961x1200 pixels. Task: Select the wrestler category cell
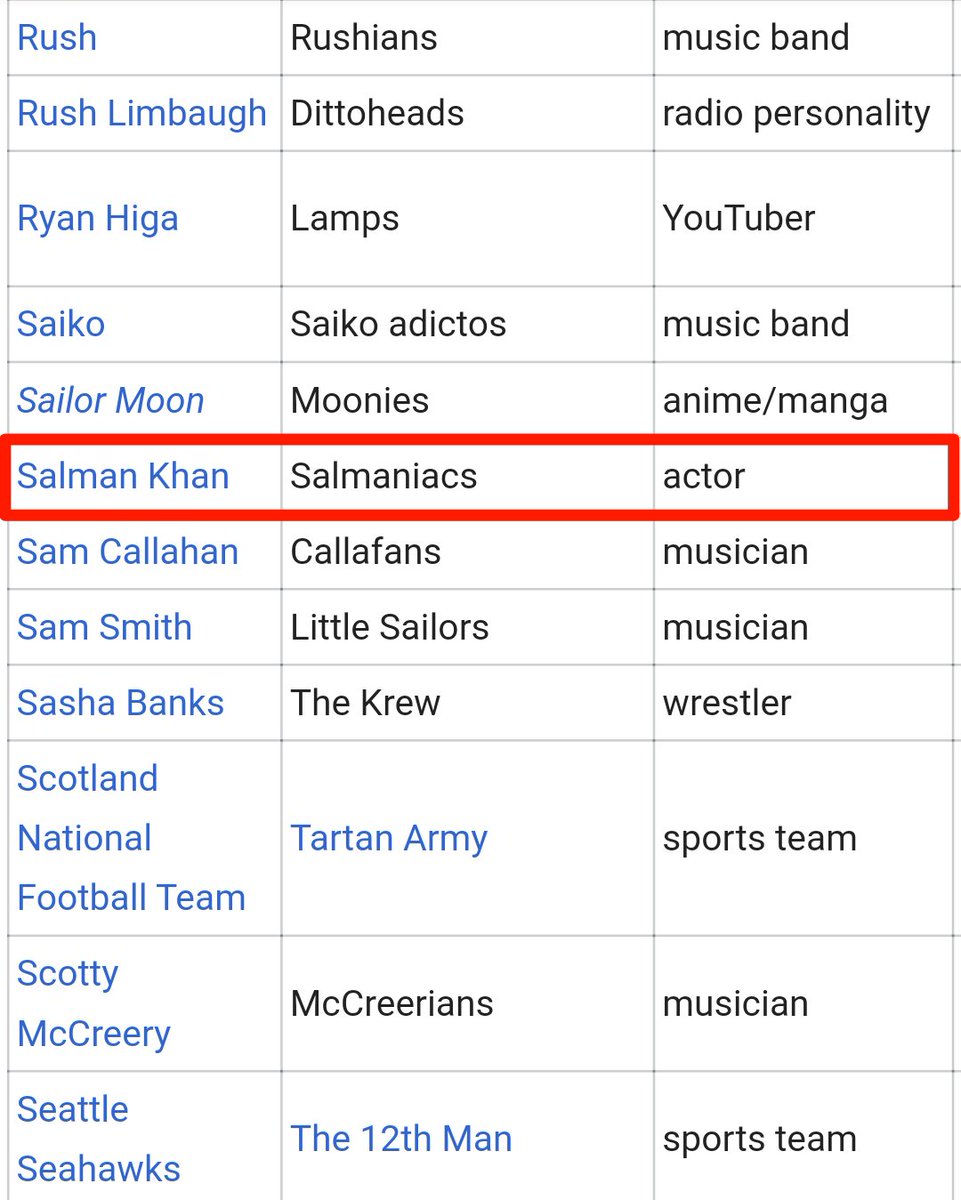pyautogui.click(x=803, y=703)
